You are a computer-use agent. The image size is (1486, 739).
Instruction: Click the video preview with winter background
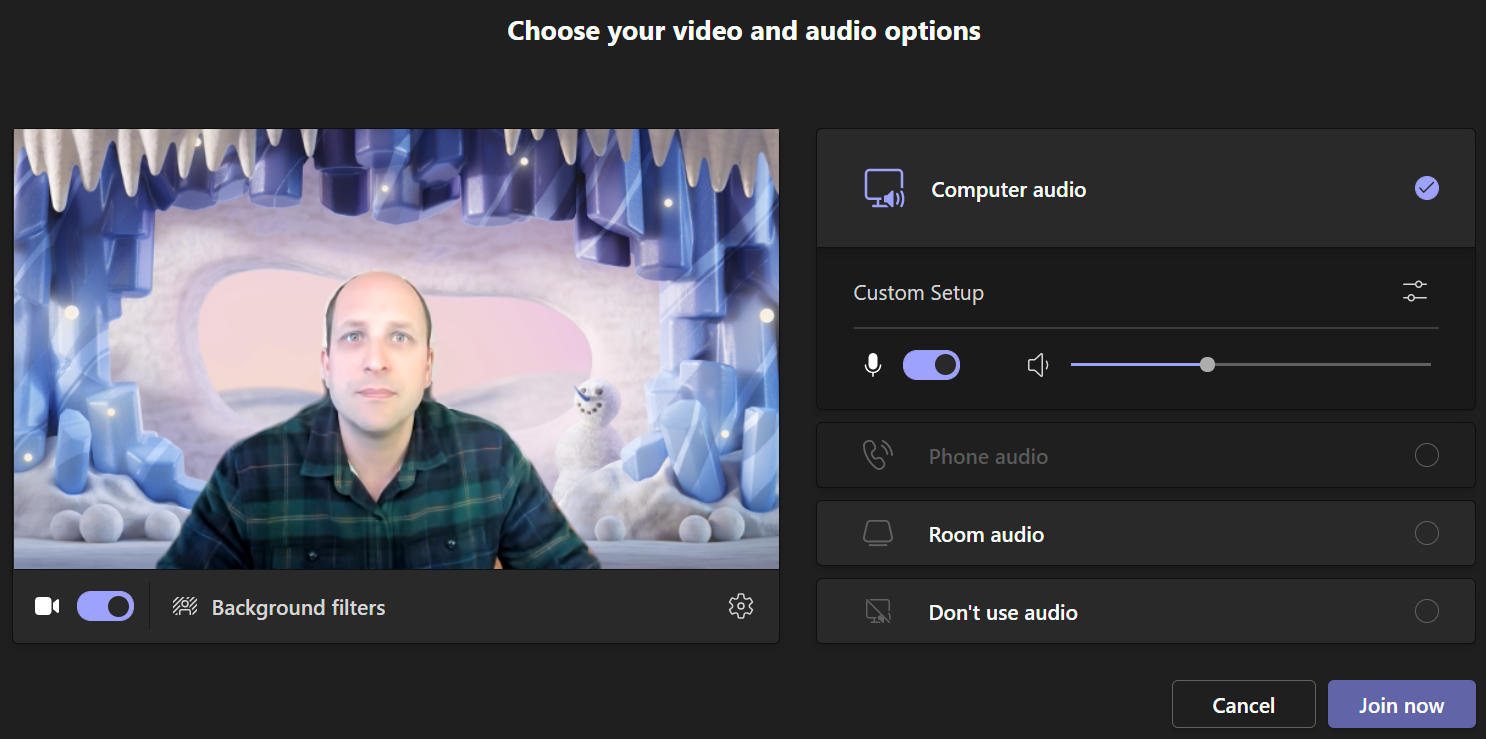pyautogui.click(x=396, y=349)
